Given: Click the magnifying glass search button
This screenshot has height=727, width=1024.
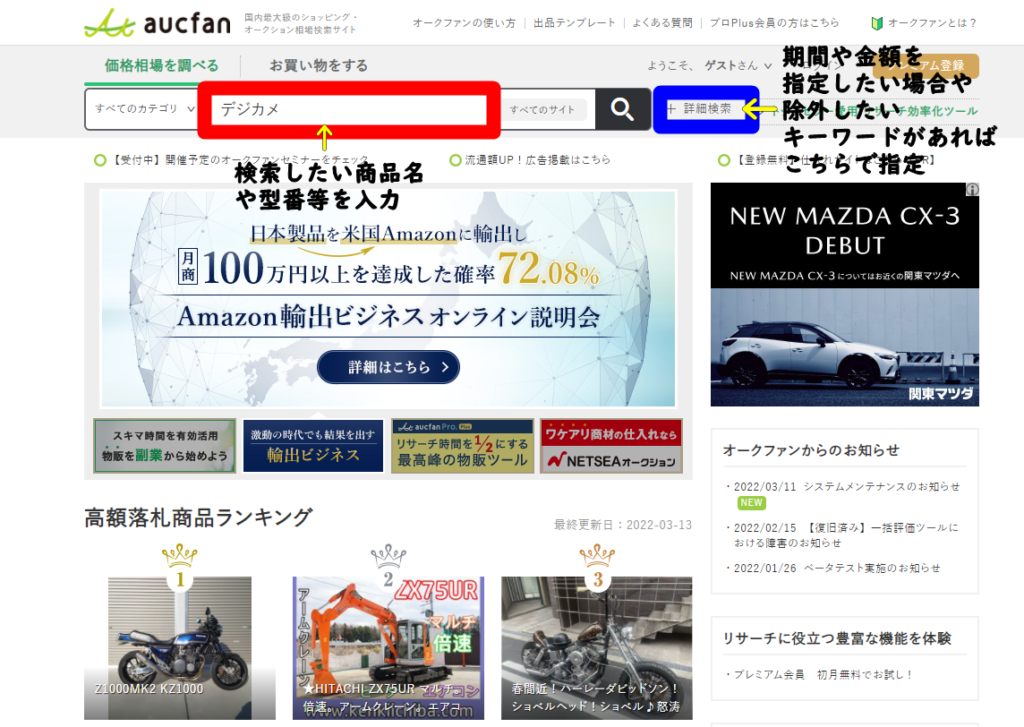Looking at the screenshot, I should coord(622,109).
